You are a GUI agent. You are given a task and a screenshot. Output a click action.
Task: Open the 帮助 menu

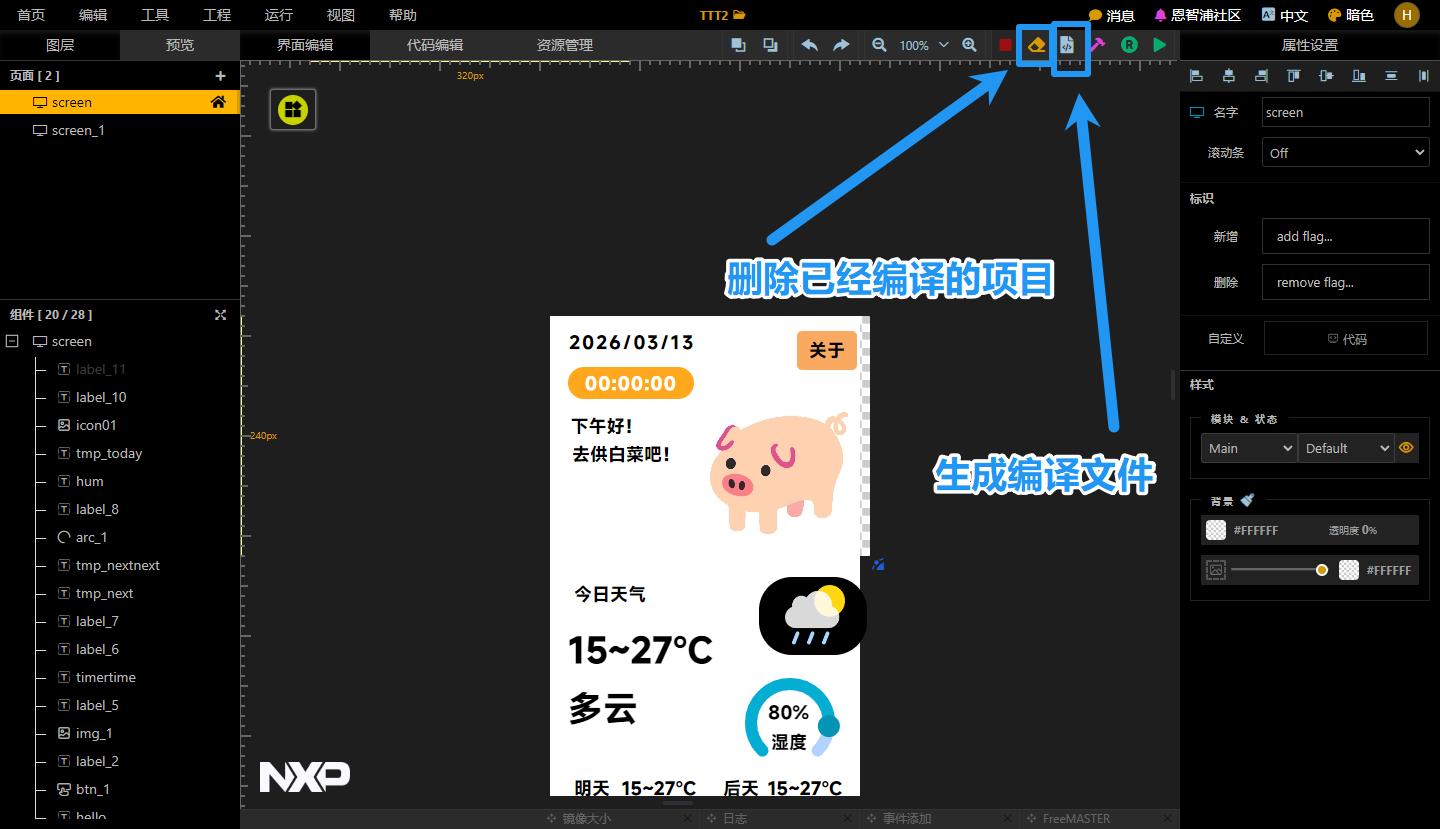[x=403, y=15]
